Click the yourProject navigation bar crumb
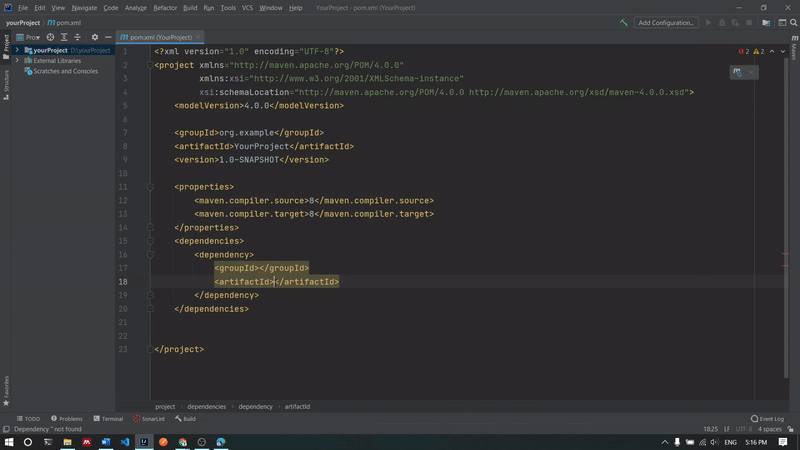Image resolution: width=800 pixels, height=450 pixels. click(23, 22)
